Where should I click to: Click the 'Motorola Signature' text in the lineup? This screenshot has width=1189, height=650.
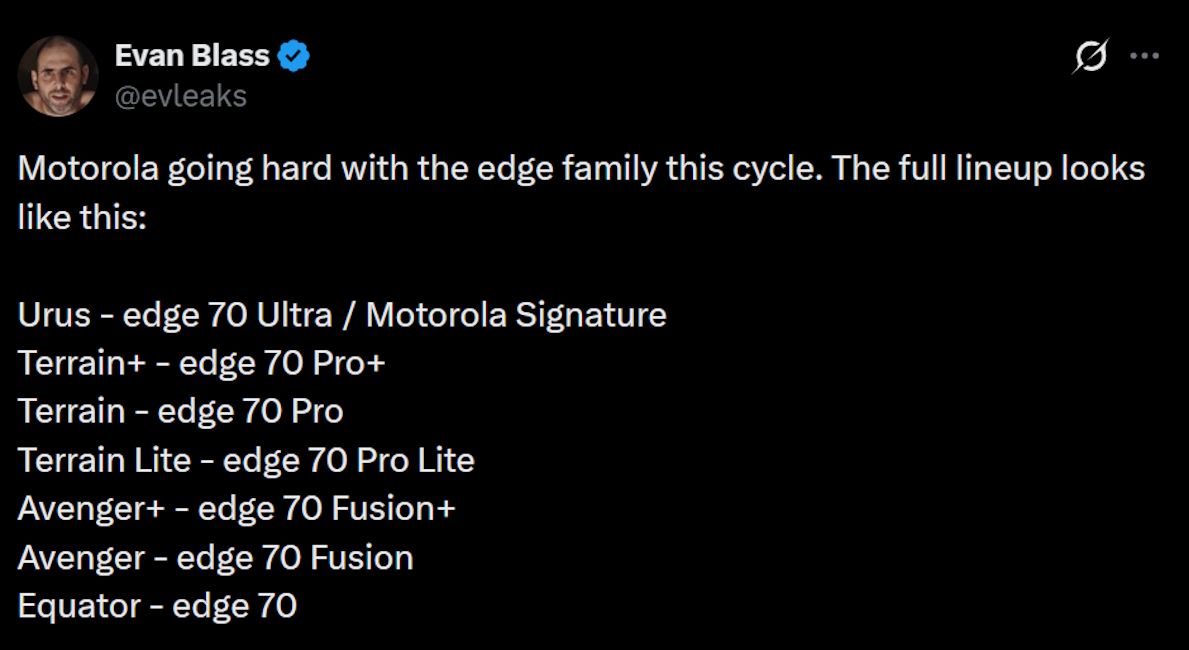click(520, 314)
